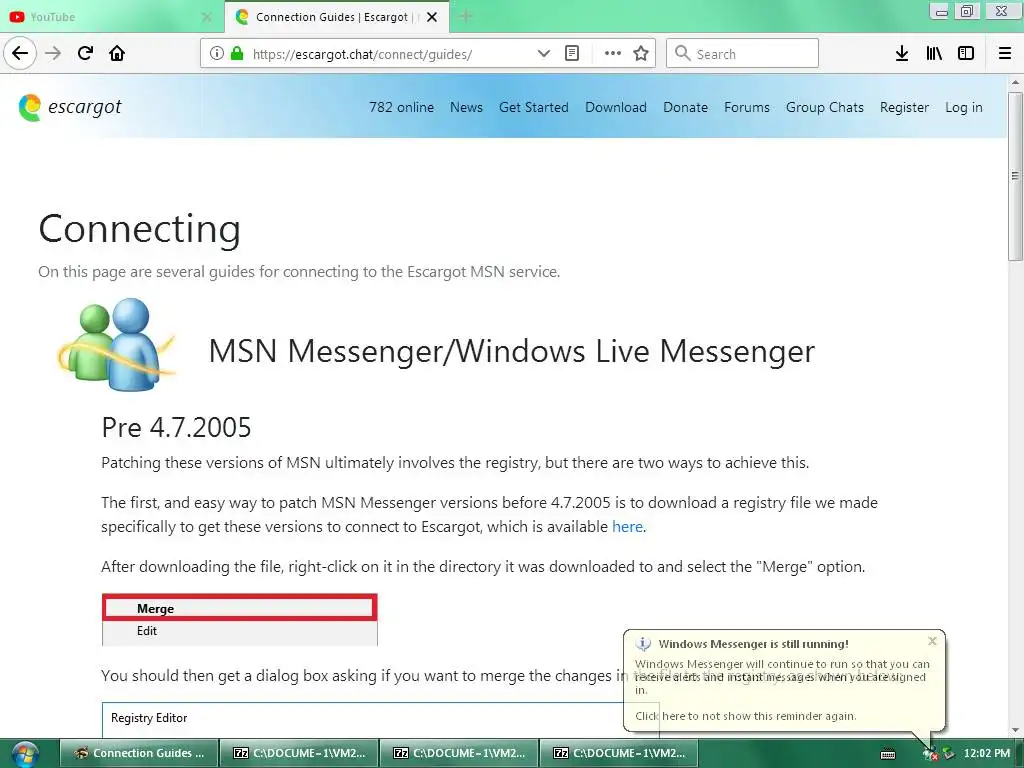Click the 782 online counter link

point(401,107)
